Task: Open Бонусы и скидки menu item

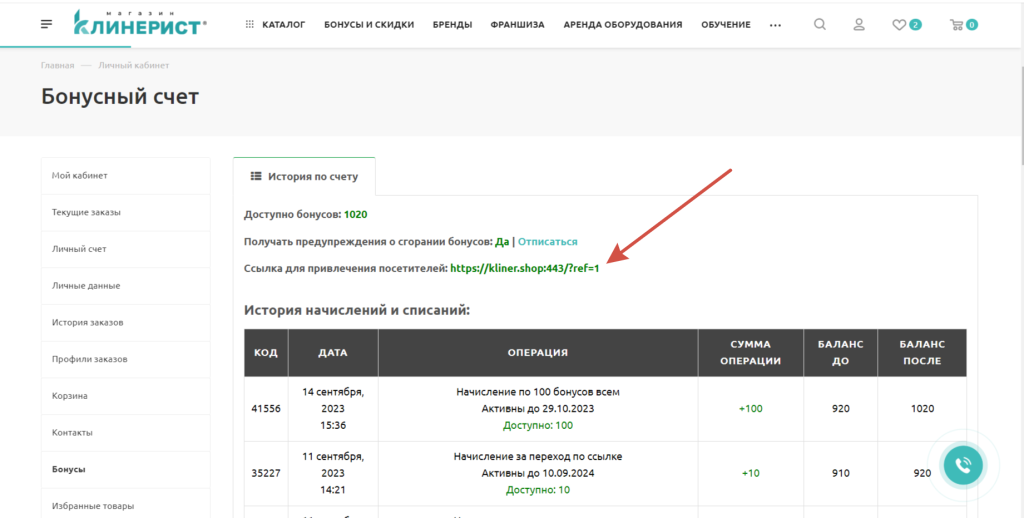Action: 369,25
